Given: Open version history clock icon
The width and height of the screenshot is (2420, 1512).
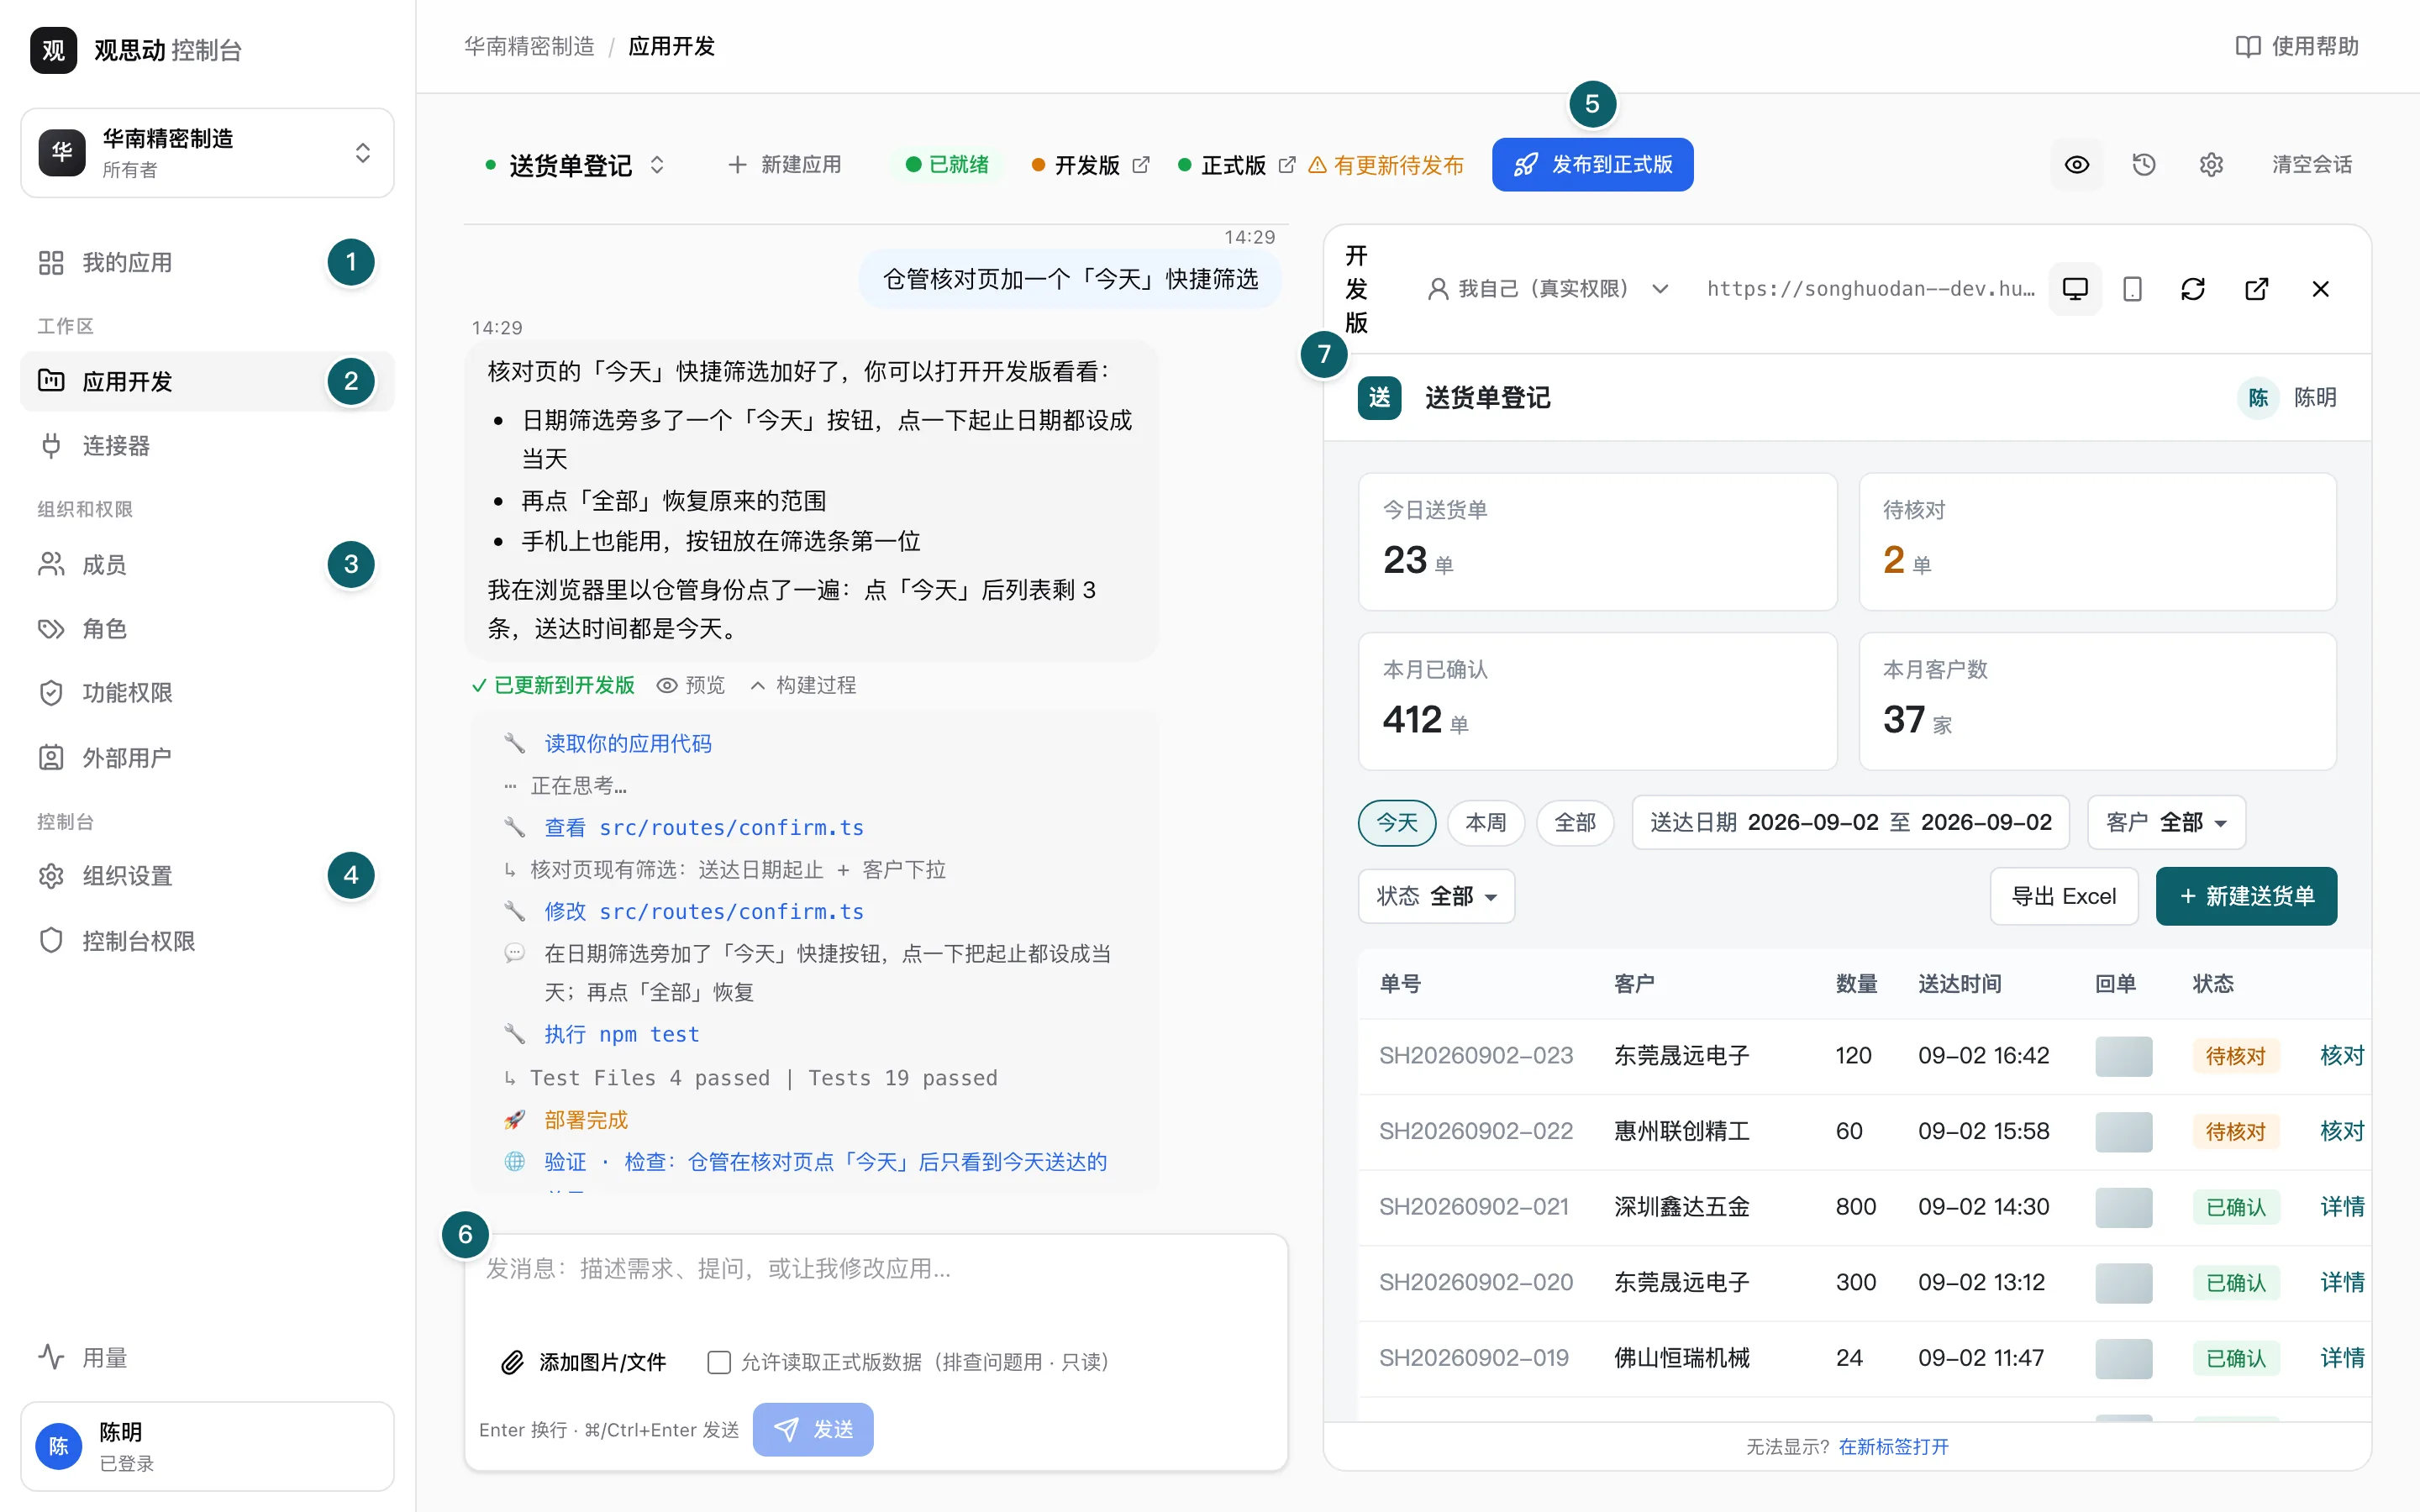Looking at the screenshot, I should point(2143,165).
